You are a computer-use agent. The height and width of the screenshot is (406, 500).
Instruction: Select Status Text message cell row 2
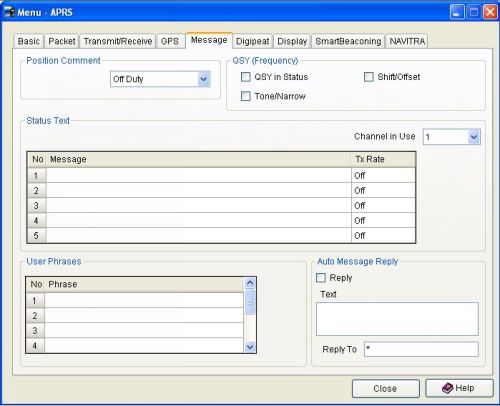(199, 190)
